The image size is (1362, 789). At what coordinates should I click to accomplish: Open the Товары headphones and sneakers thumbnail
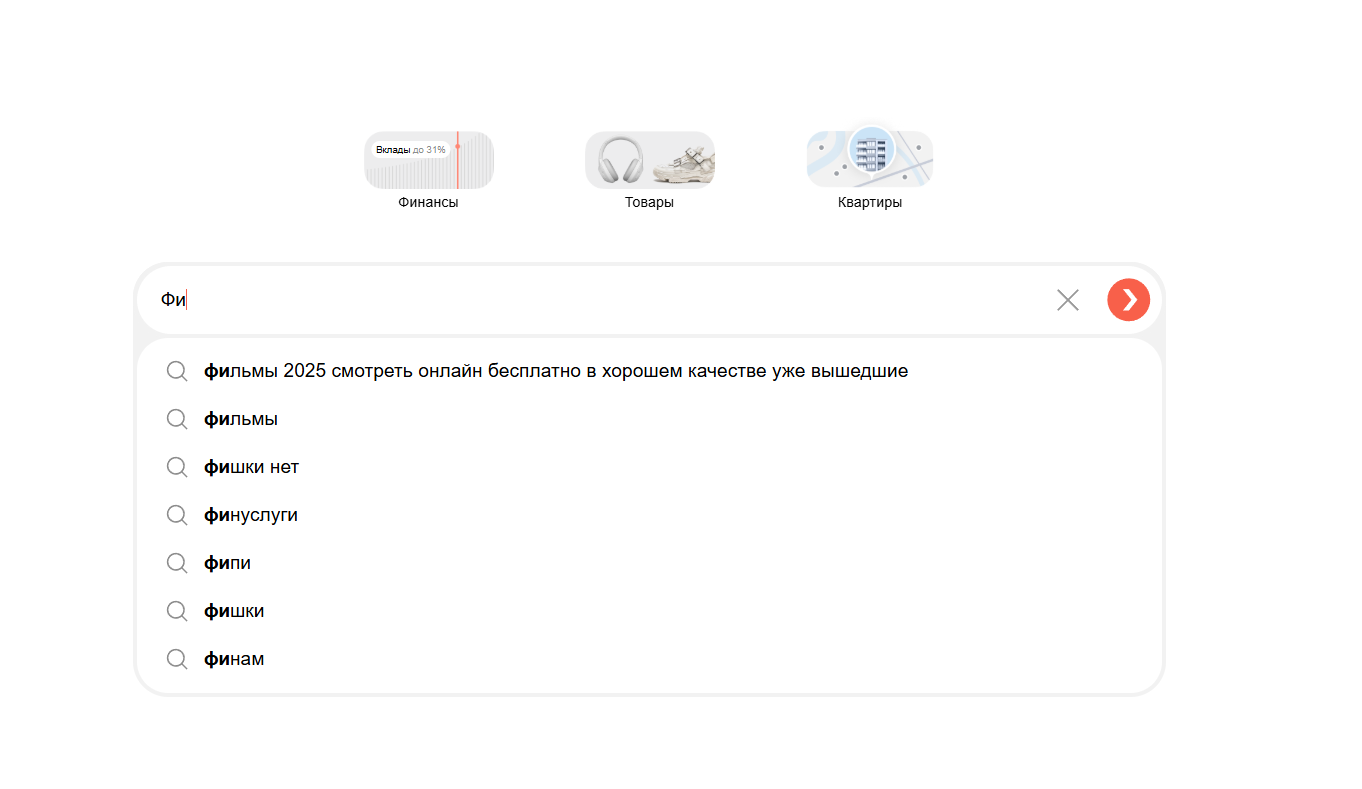point(649,160)
